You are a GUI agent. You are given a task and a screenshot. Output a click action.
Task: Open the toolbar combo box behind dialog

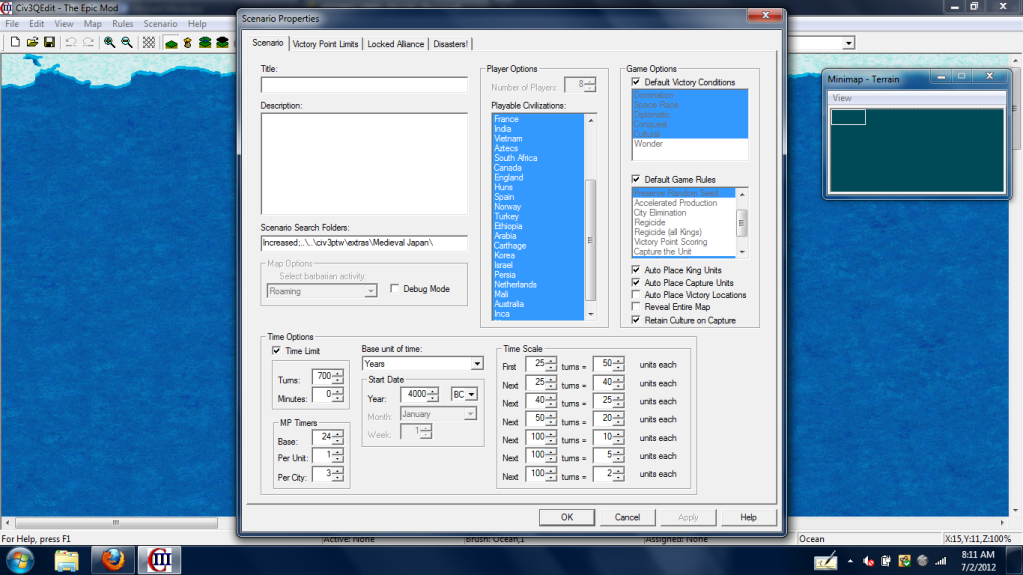[848, 43]
